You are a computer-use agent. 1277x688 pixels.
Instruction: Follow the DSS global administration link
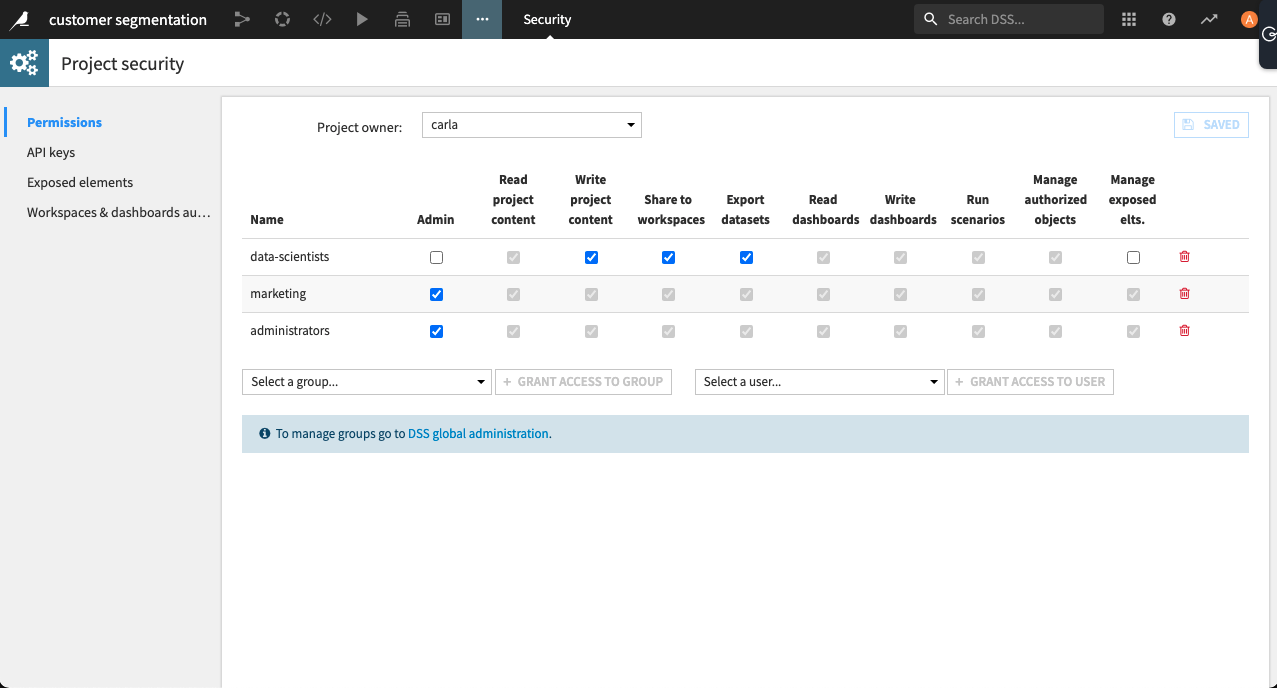tap(478, 434)
